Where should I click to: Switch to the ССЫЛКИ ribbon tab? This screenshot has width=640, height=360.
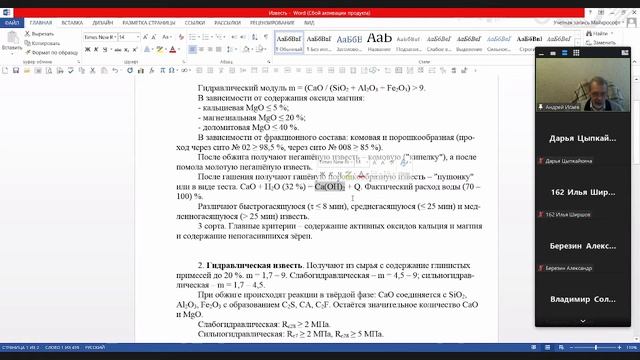pyautogui.click(x=195, y=23)
